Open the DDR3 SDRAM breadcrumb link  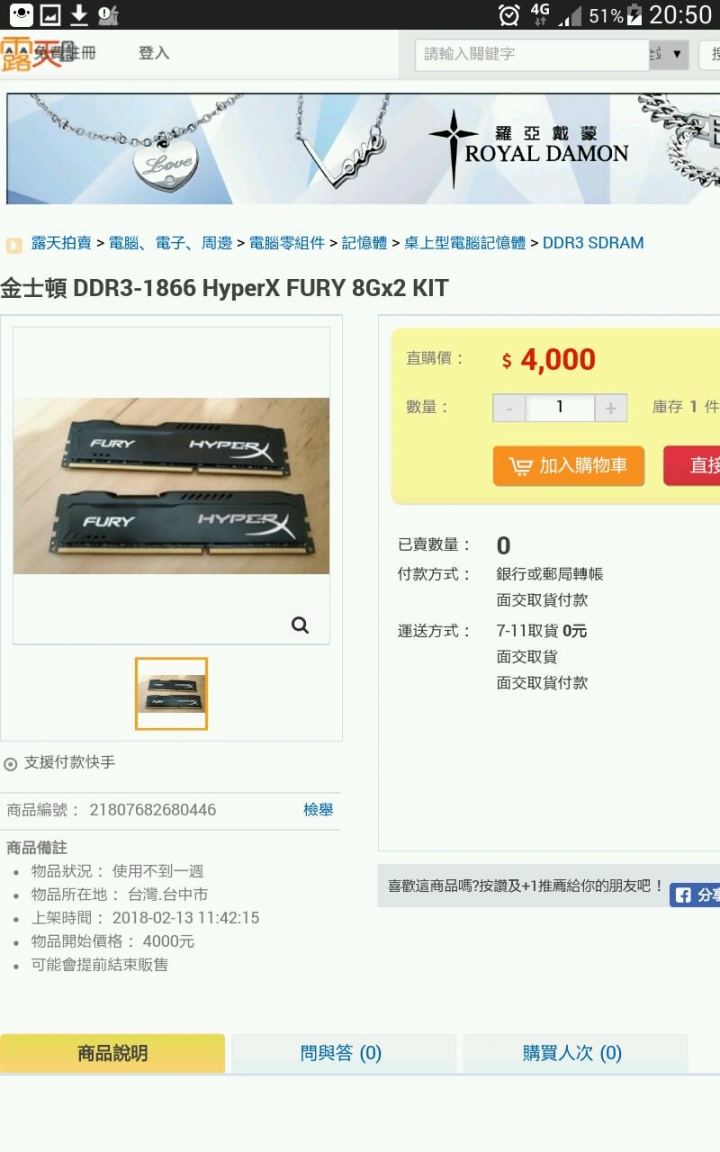[593, 243]
